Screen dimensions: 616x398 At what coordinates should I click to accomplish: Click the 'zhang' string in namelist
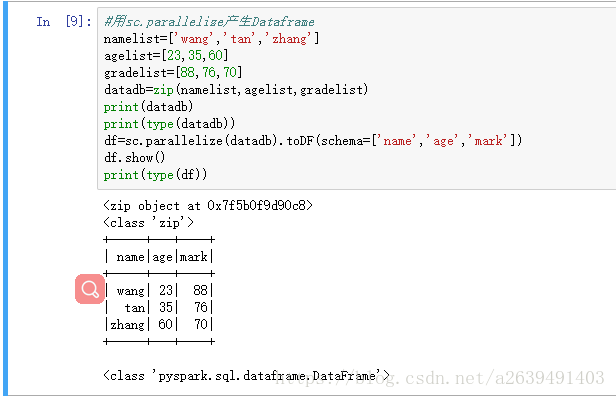pos(288,39)
